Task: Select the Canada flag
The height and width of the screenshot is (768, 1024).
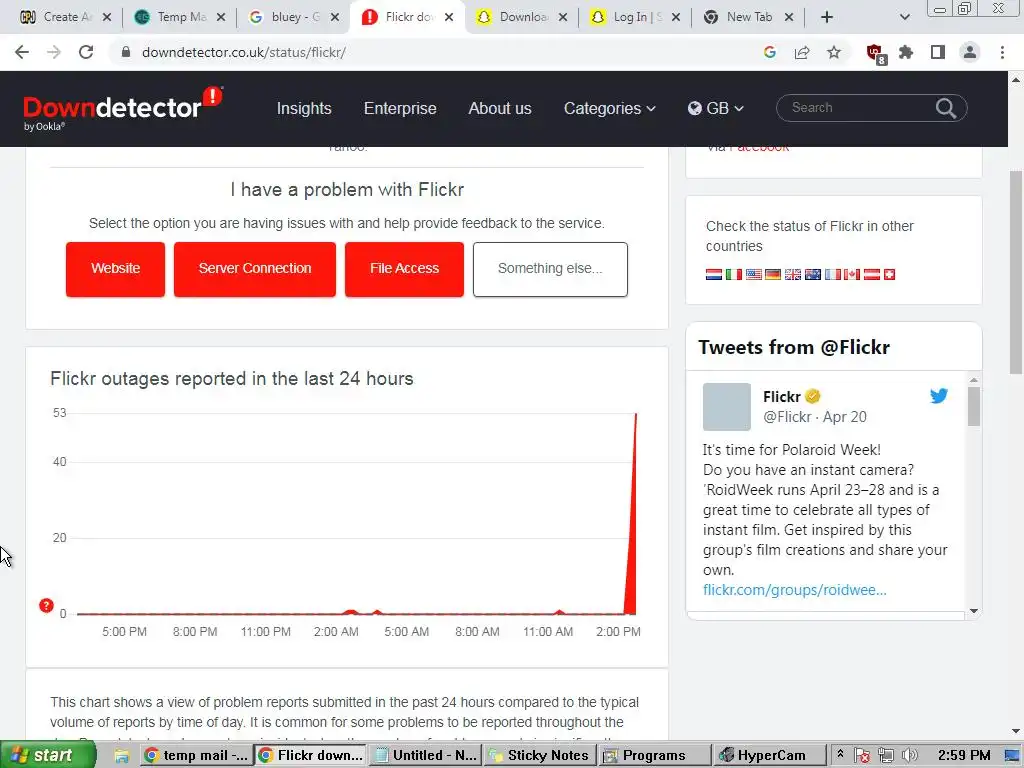Action: pos(852,274)
